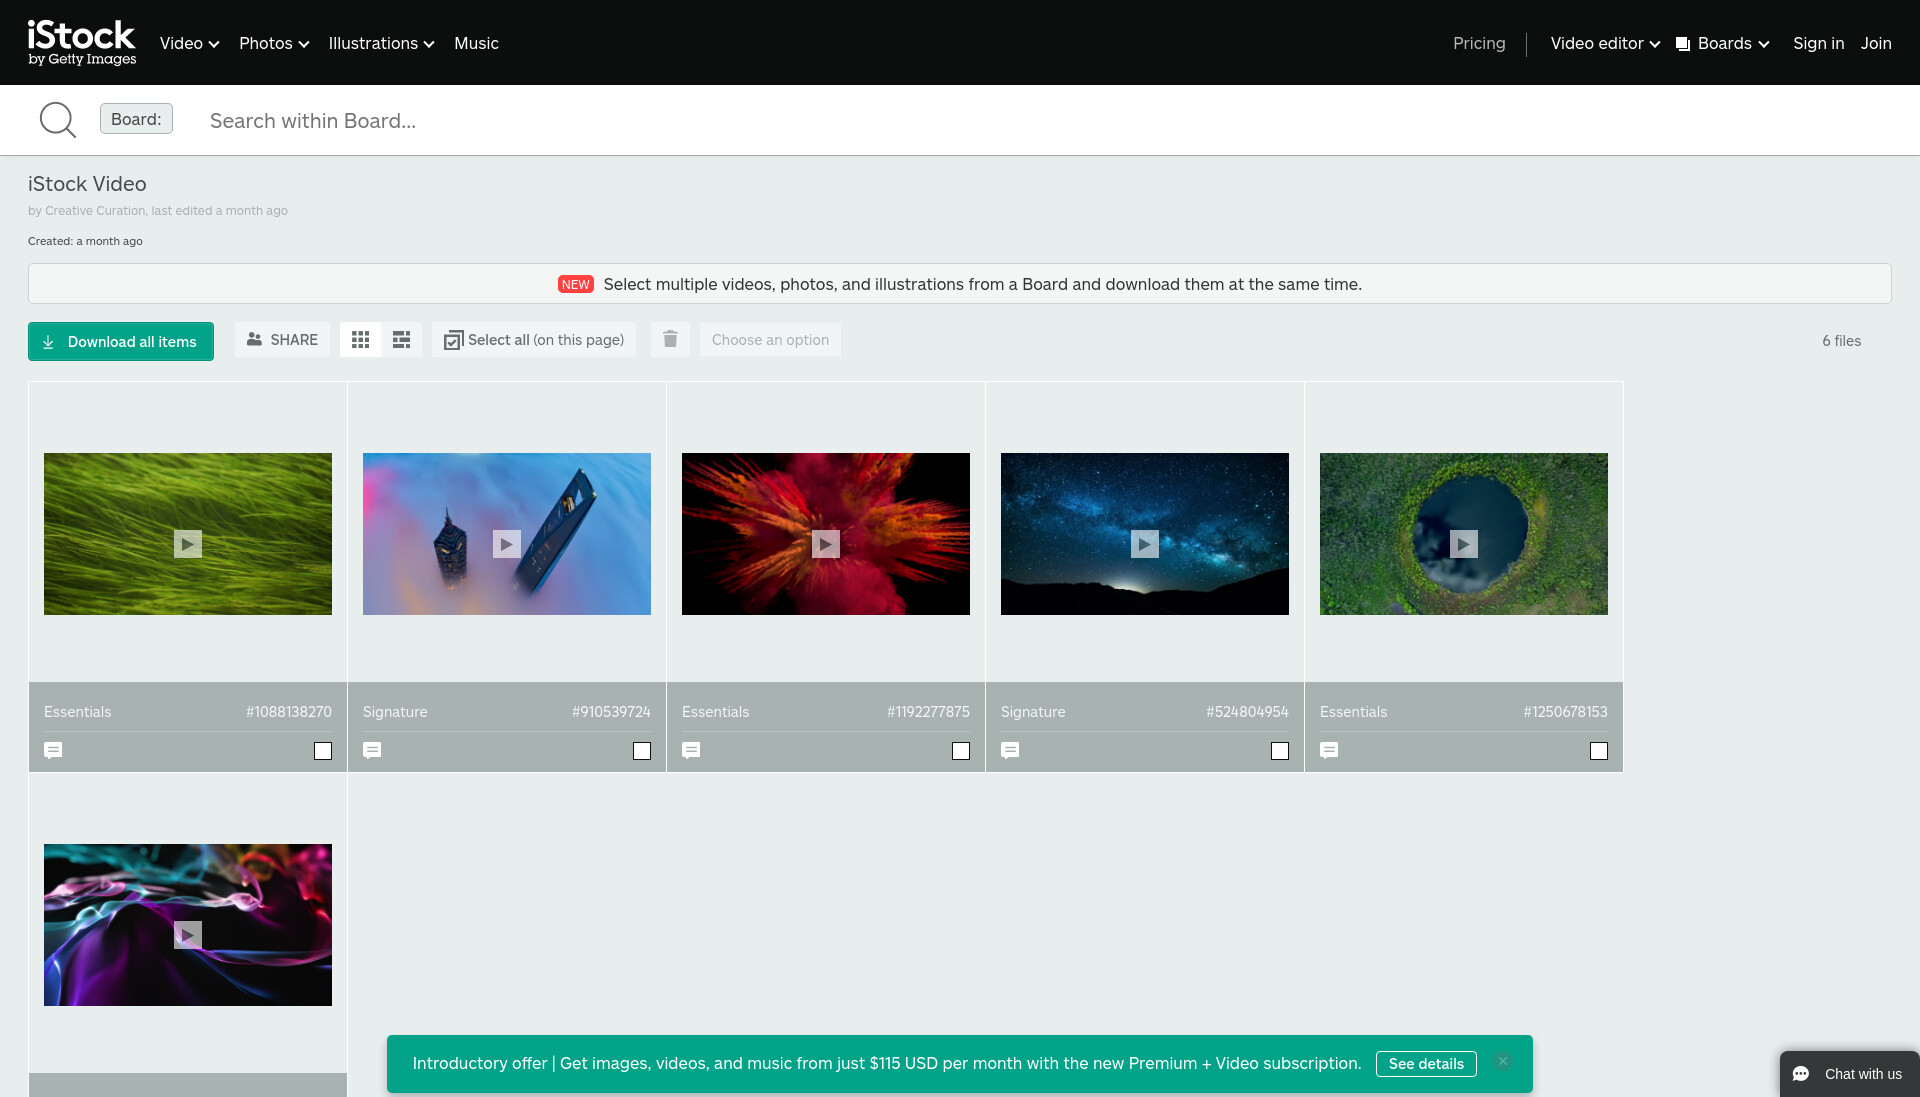Viewport: 1920px width, 1097px height.
Task: Expand the Video menu
Action: point(189,43)
